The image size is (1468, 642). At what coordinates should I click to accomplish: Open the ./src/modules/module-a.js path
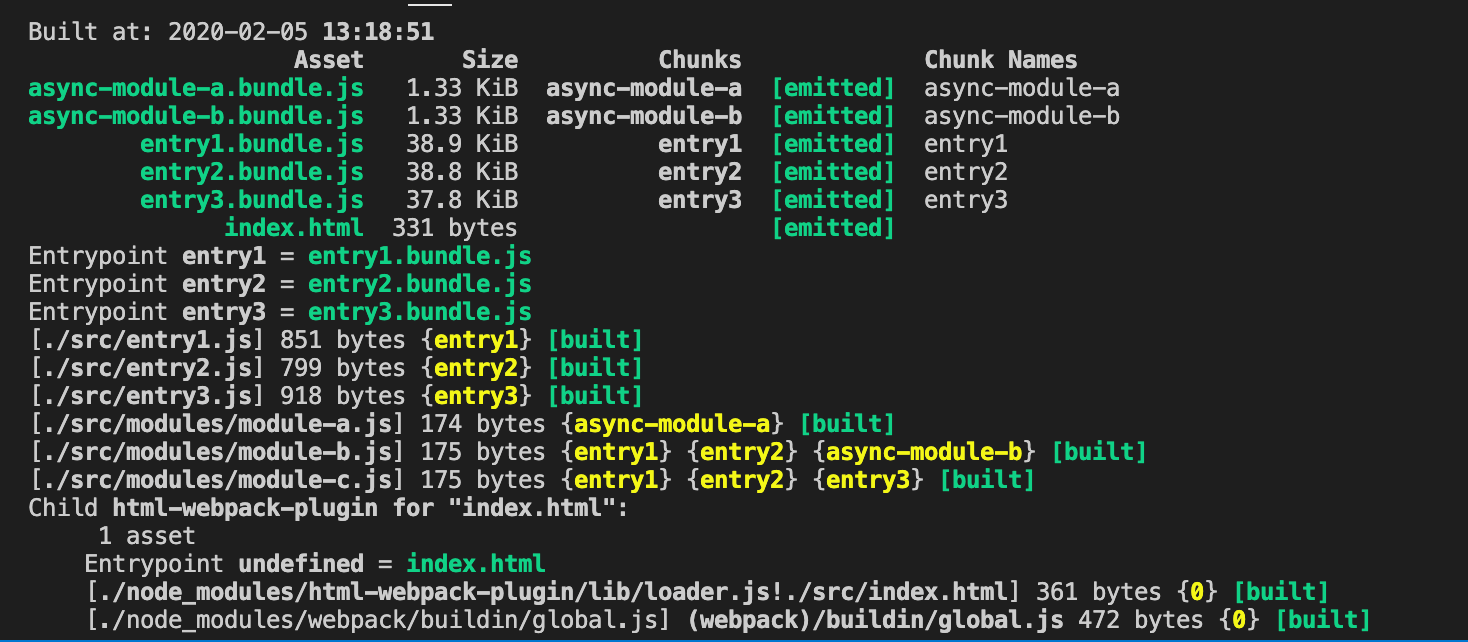point(216,424)
